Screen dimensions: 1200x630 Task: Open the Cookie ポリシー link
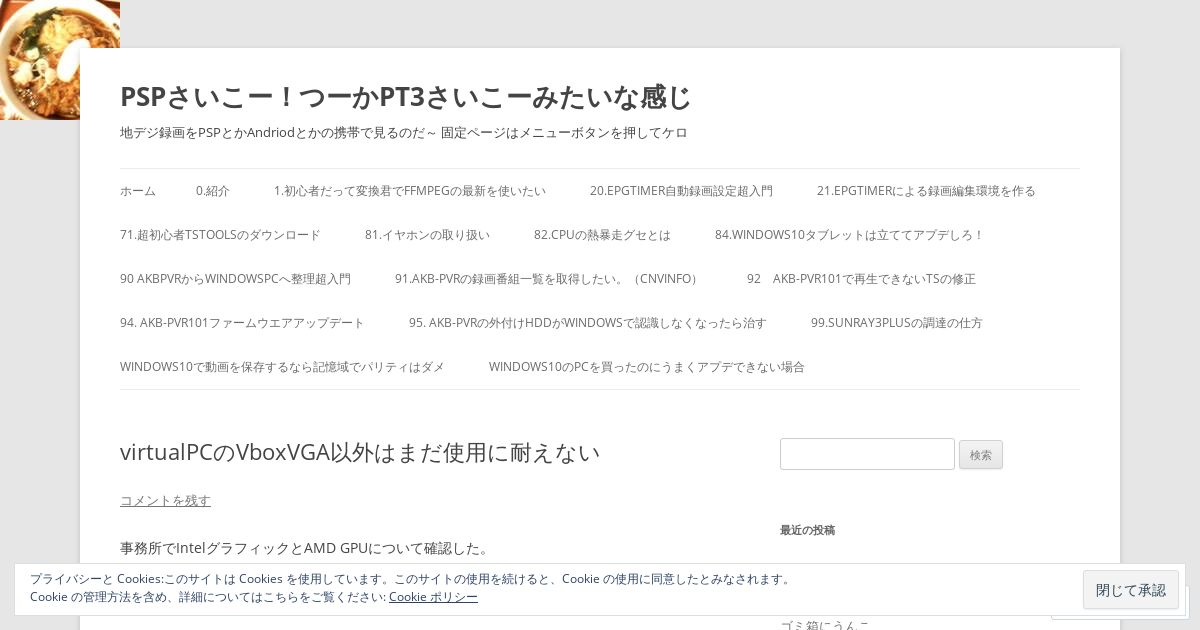click(x=433, y=597)
